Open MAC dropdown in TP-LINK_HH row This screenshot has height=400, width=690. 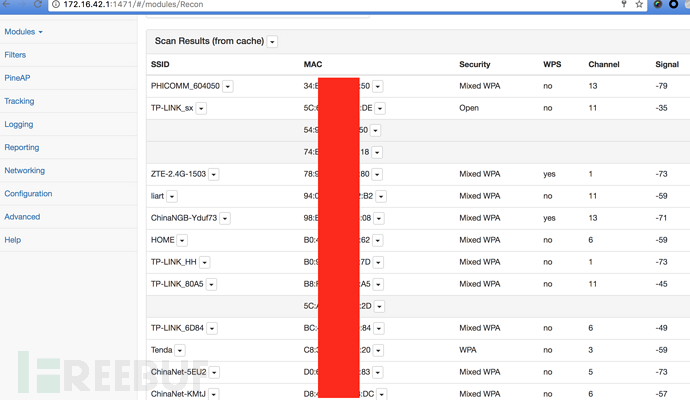click(x=378, y=262)
